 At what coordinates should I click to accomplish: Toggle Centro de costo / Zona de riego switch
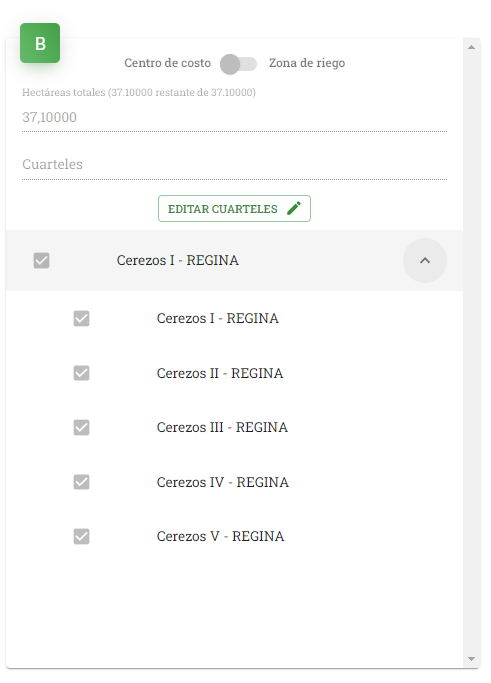[x=238, y=64]
